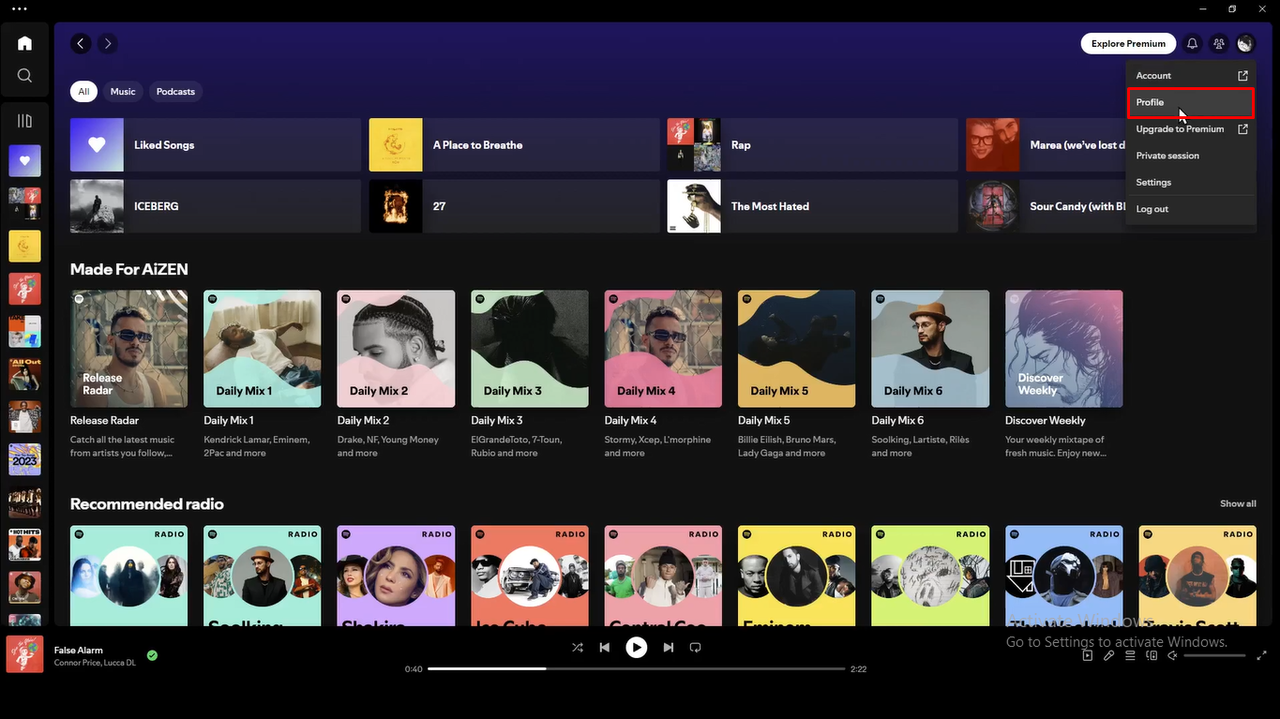This screenshot has width=1280, height=719.
Task: Adjust the song progress bar
Action: (636, 668)
